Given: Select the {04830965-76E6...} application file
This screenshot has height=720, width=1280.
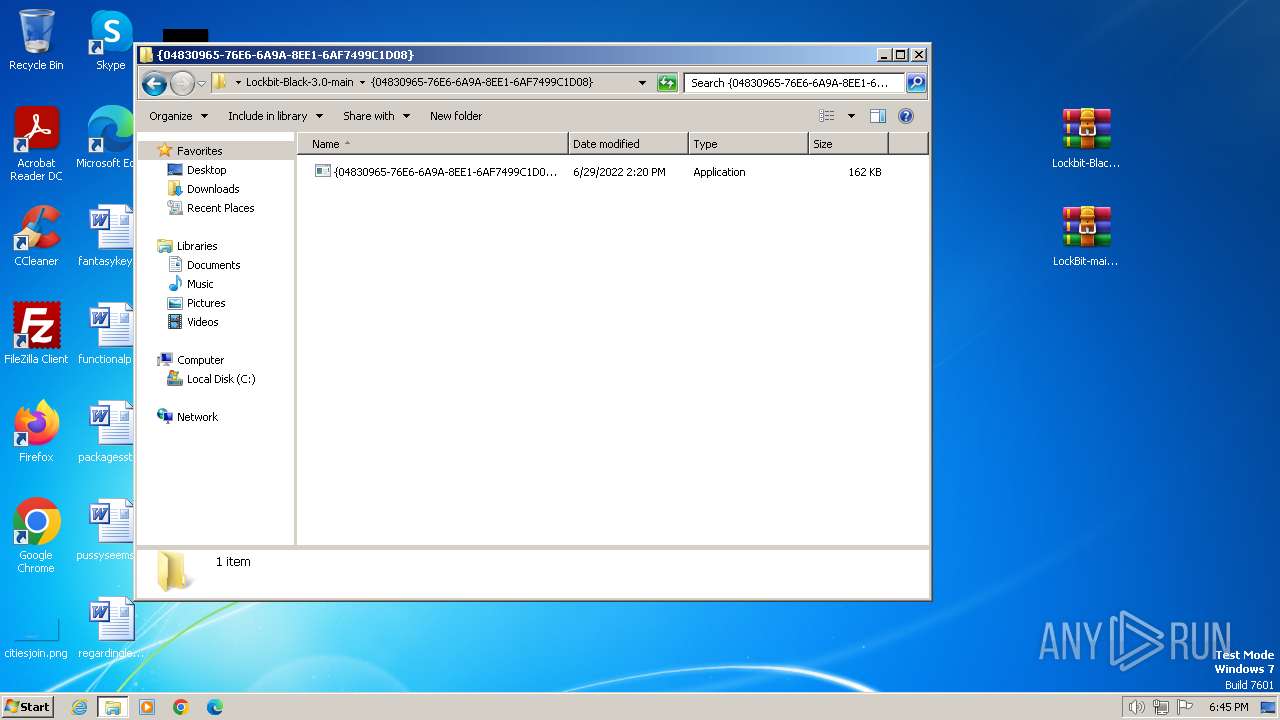Looking at the screenshot, I should [436, 172].
